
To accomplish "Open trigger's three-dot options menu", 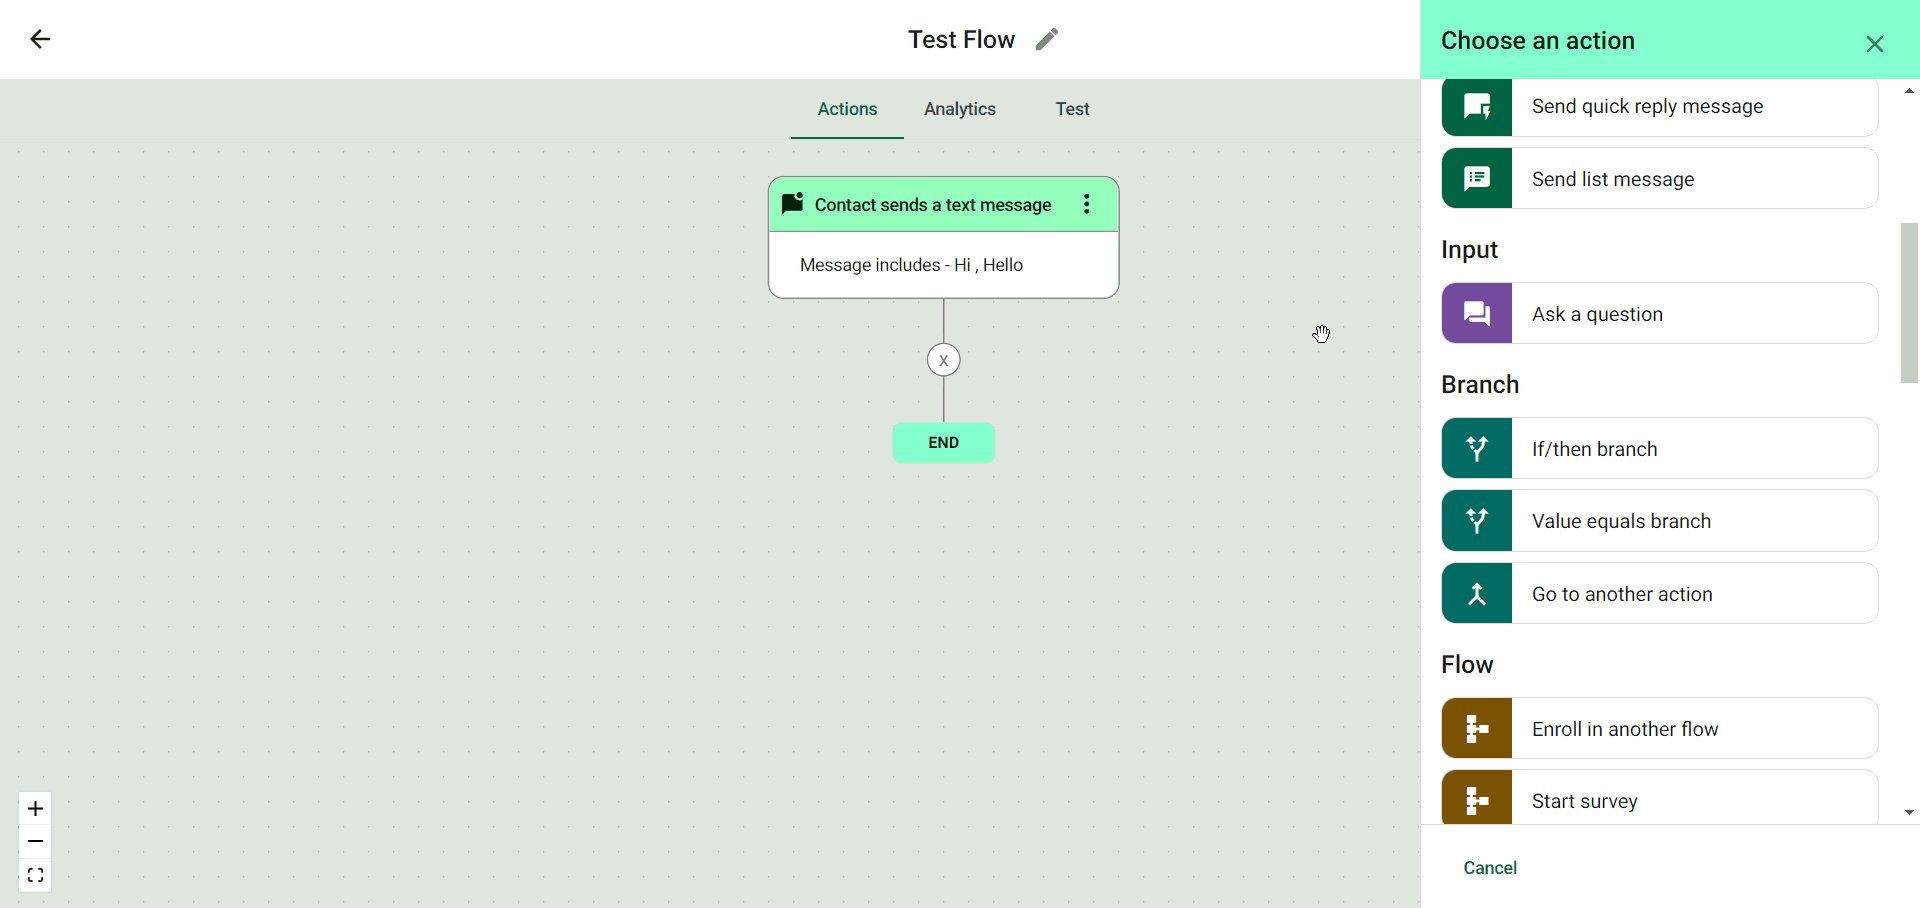I will coord(1086,205).
